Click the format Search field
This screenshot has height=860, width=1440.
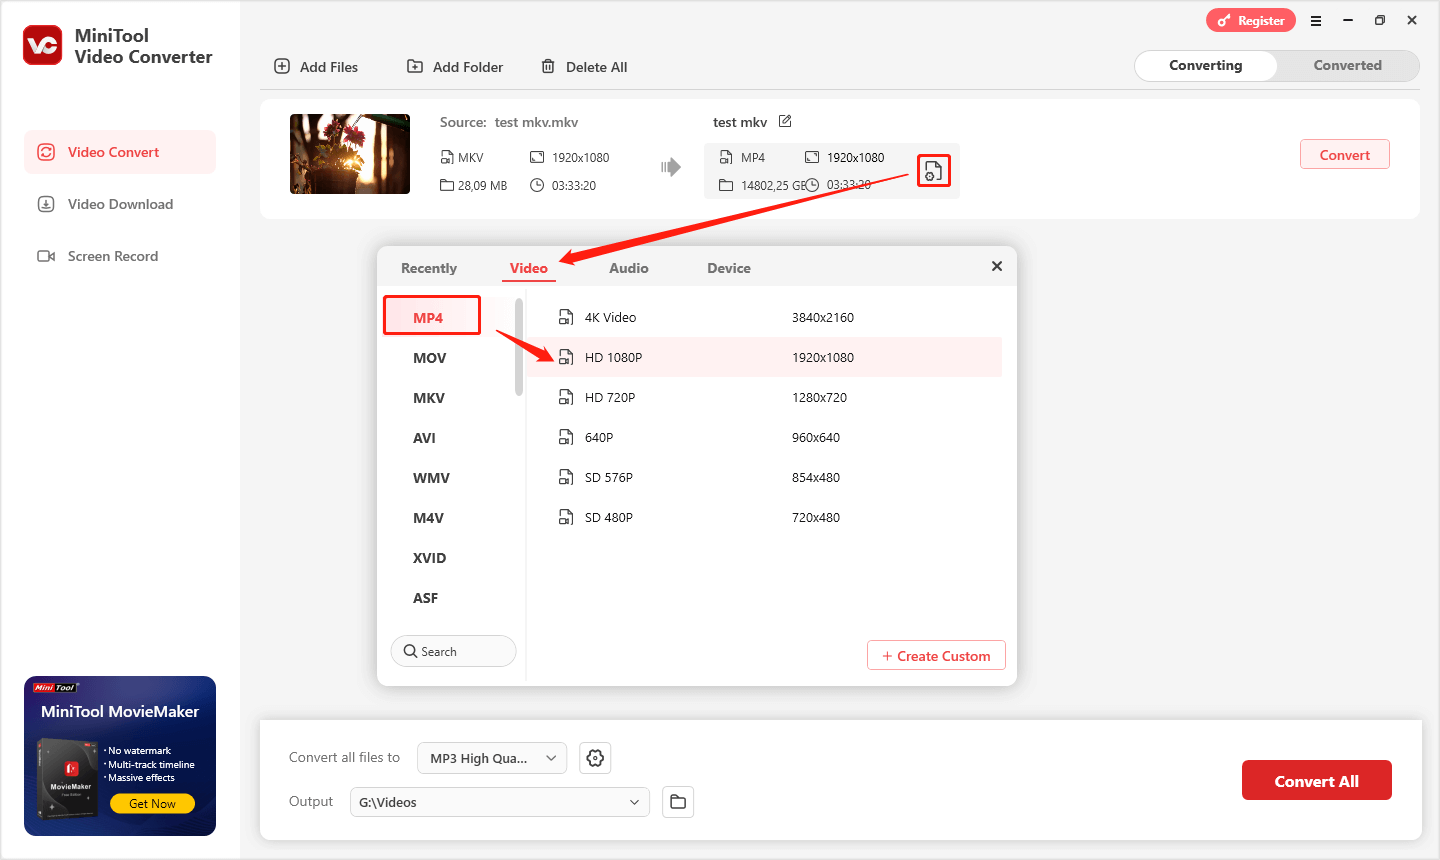pyautogui.click(x=453, y=651)
